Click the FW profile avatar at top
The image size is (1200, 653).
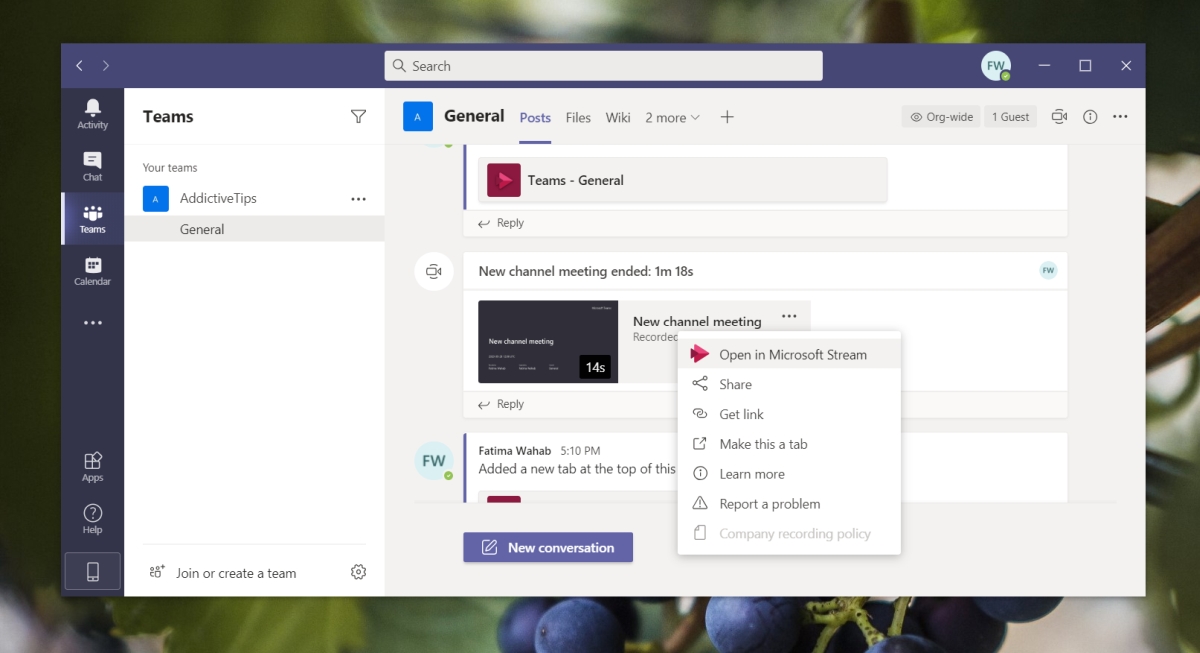coord(995,66)
